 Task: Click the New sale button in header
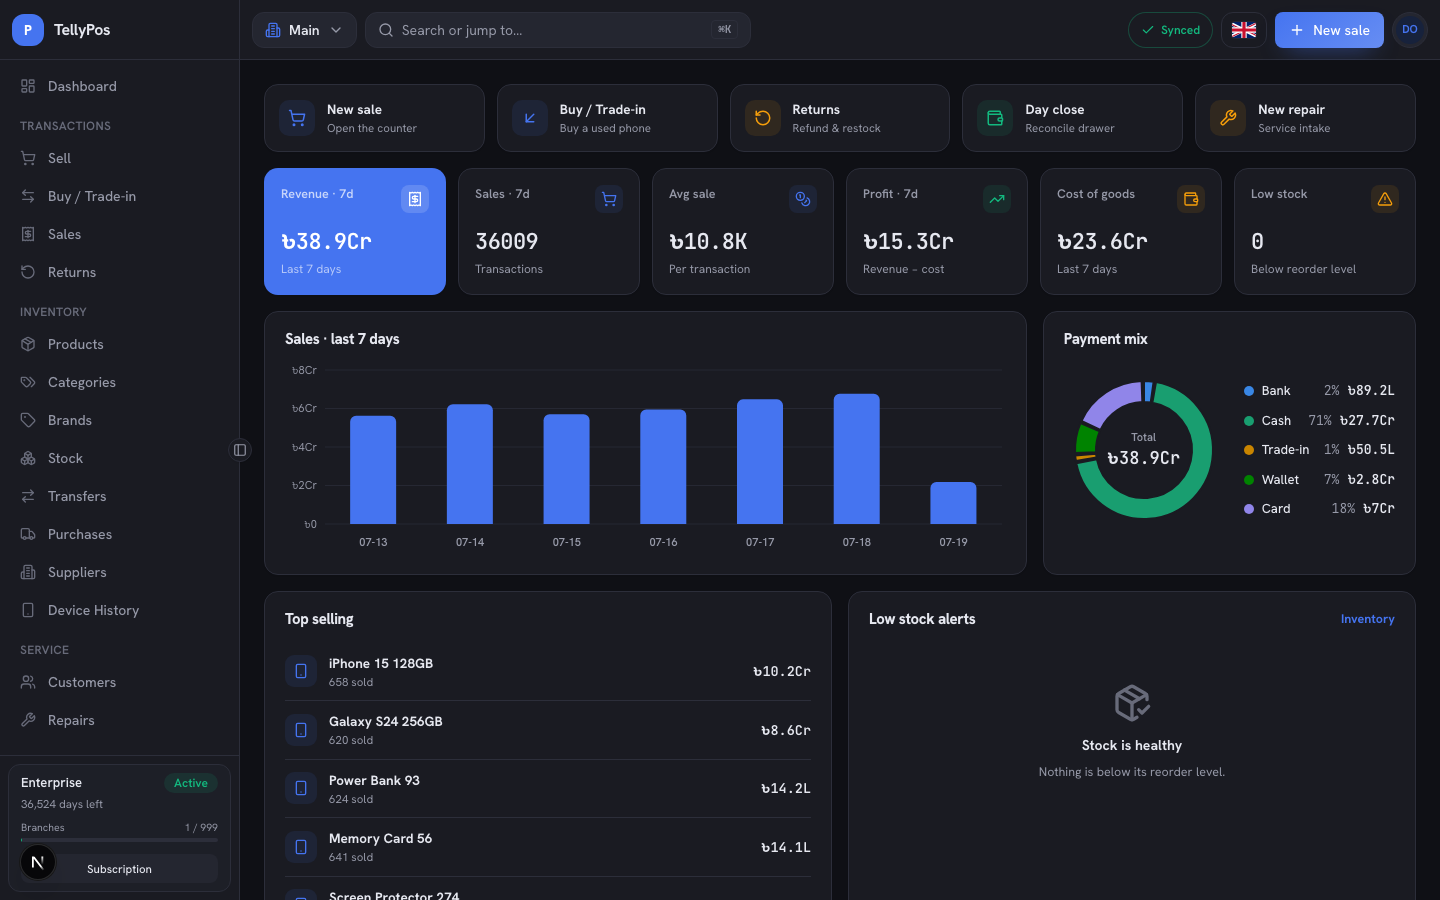tap(1329, 30)
